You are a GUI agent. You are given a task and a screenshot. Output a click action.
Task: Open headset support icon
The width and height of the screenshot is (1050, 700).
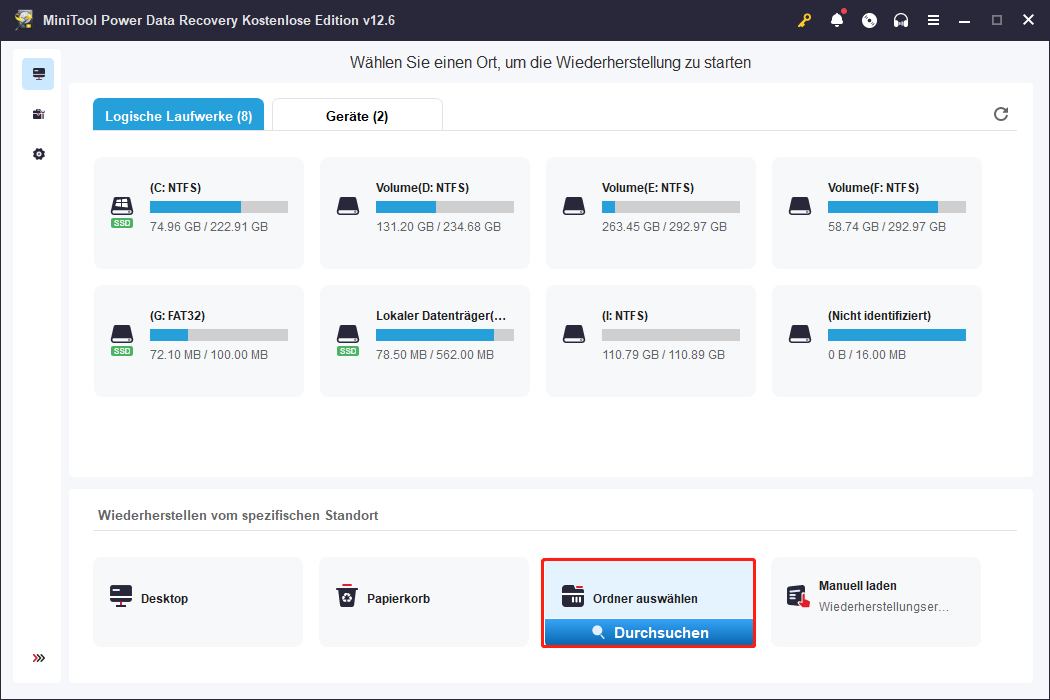pos(901,20)
